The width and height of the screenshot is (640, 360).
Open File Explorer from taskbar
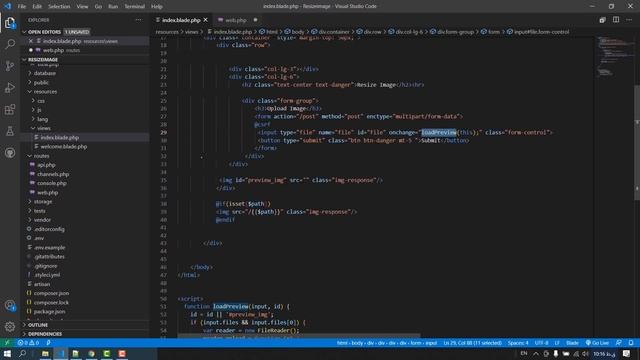pos(45,353)
